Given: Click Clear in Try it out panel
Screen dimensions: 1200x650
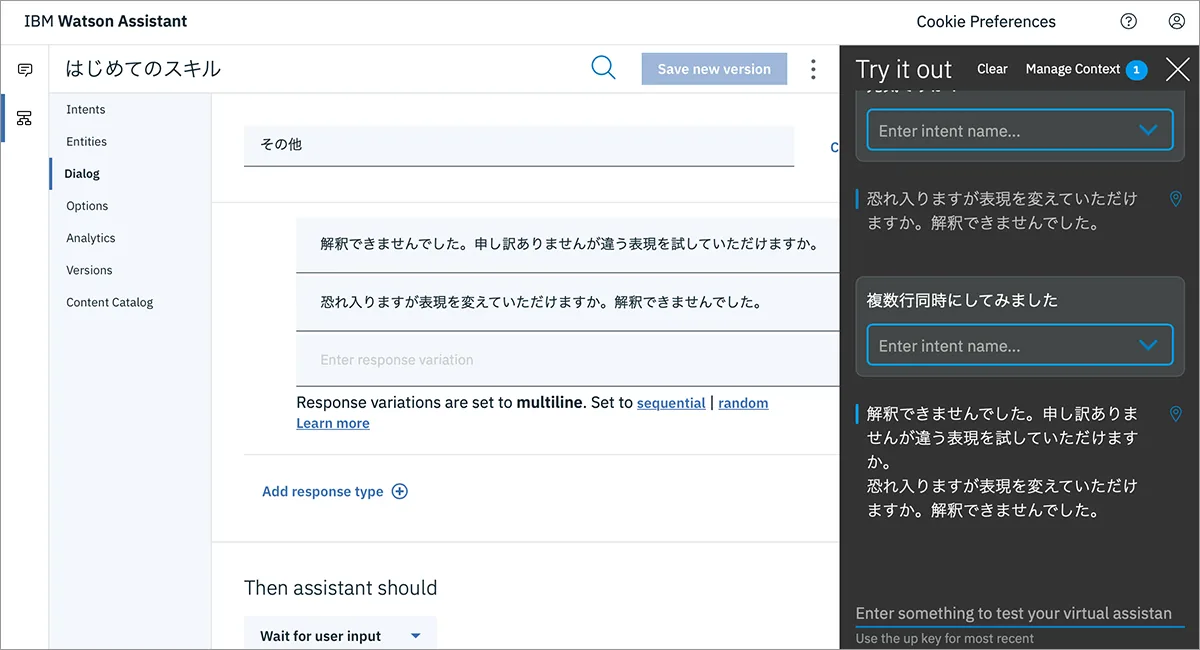Looking at the screenshot, I should tap(992, 69).
